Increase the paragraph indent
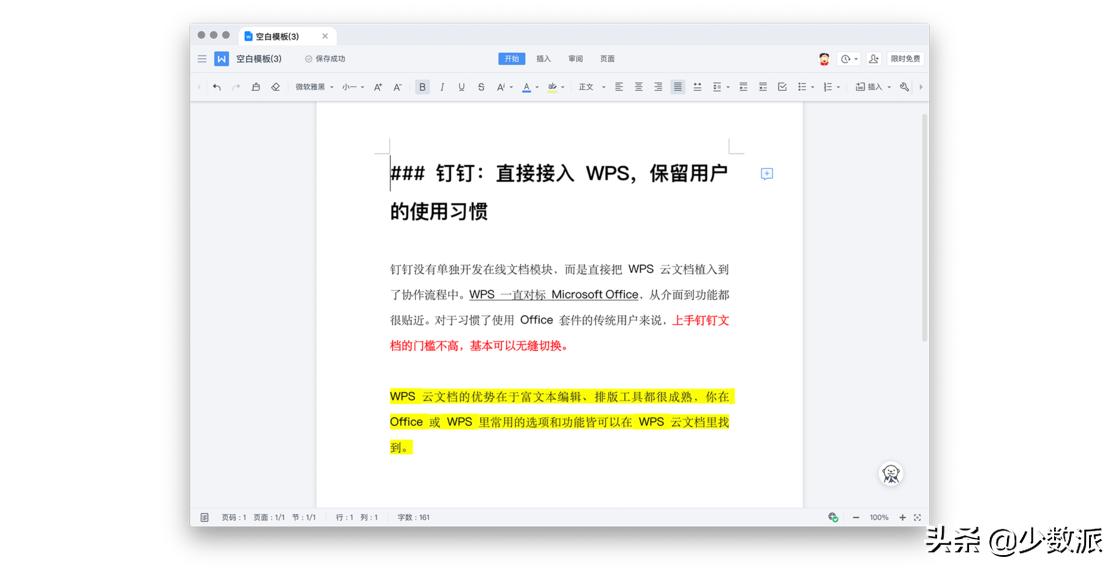Viewport: 1120px width, 572px height. coord(763,87)
